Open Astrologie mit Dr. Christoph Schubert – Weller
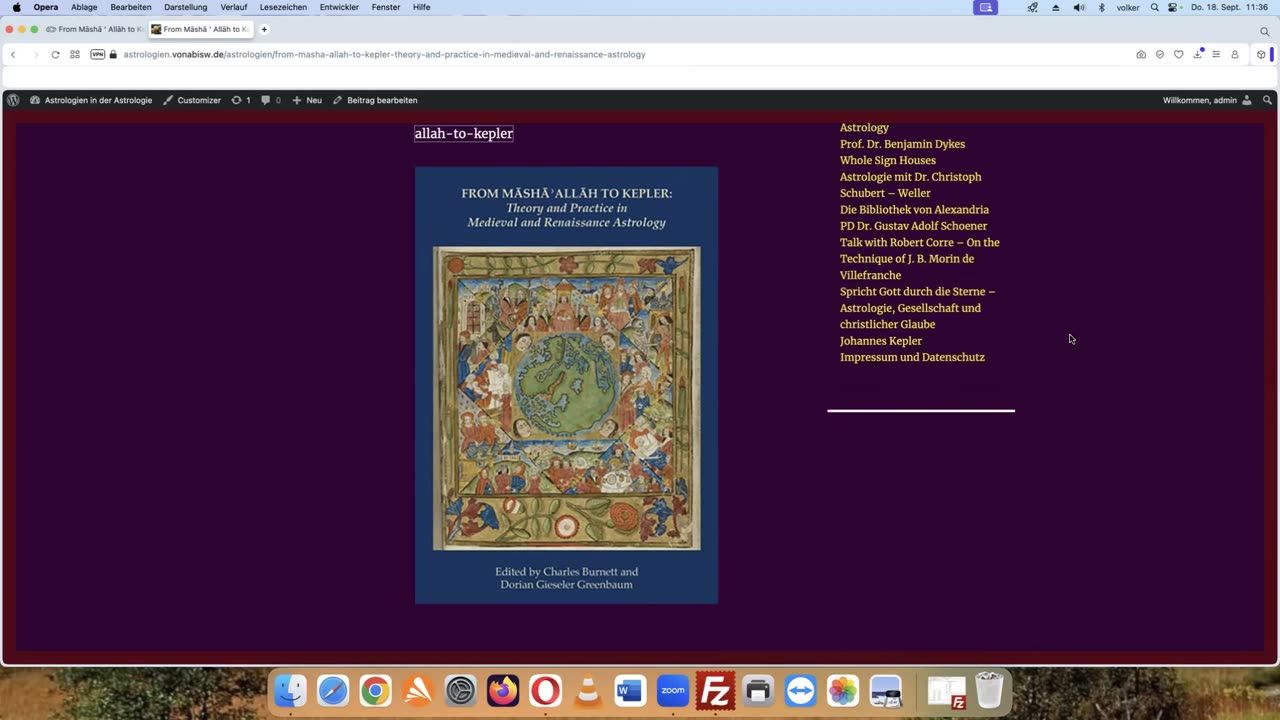1280x720 pixels. point(910,185)
